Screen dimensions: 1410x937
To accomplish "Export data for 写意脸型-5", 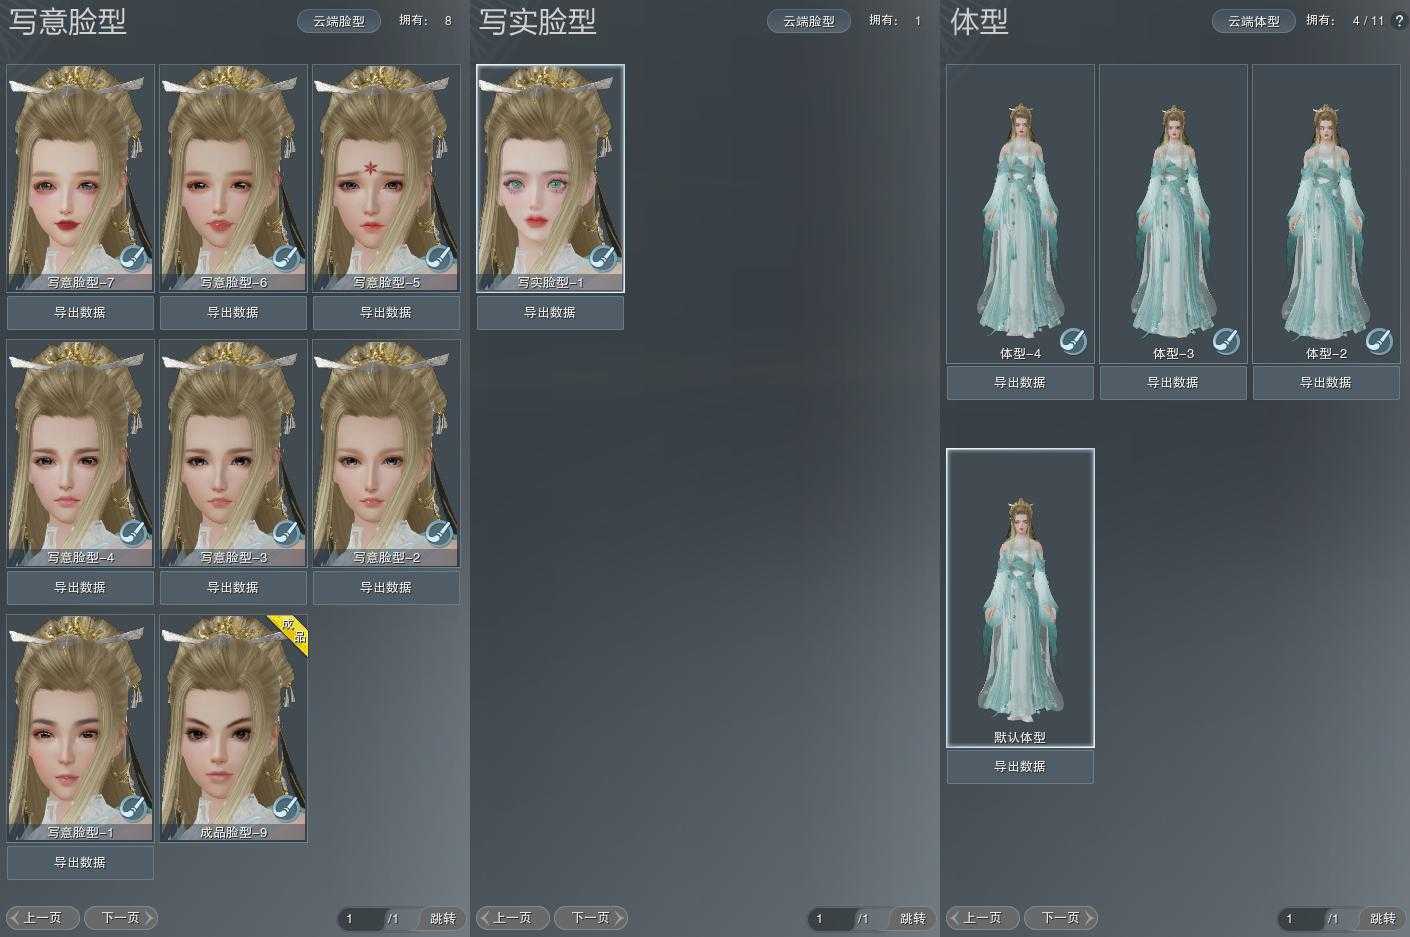I will coord(386,313).
